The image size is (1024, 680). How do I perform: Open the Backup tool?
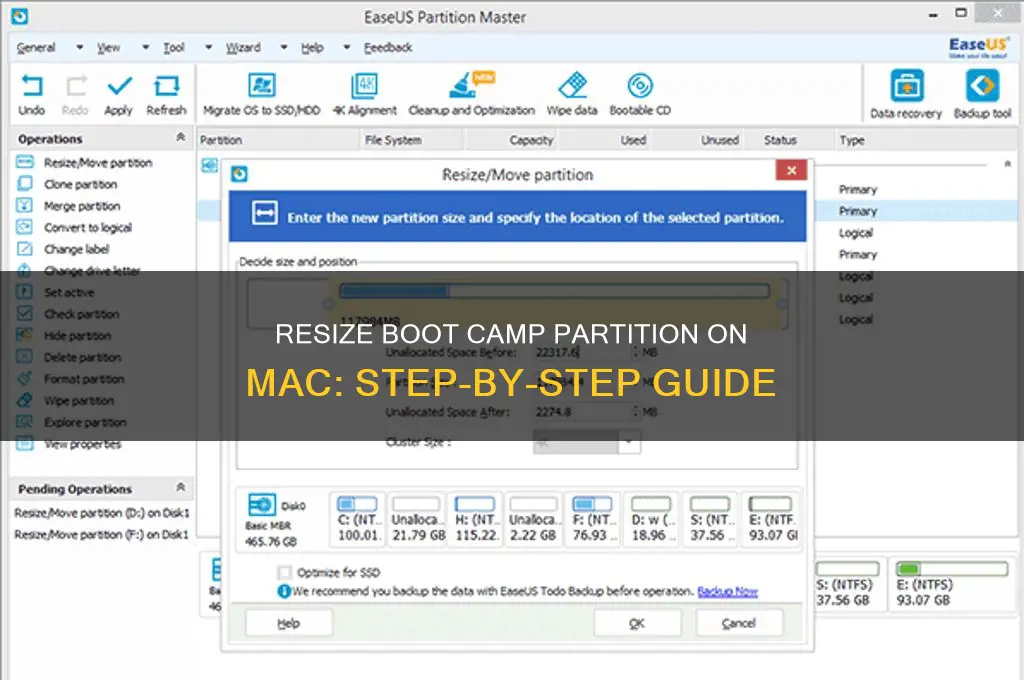click(x=982, y=95)
